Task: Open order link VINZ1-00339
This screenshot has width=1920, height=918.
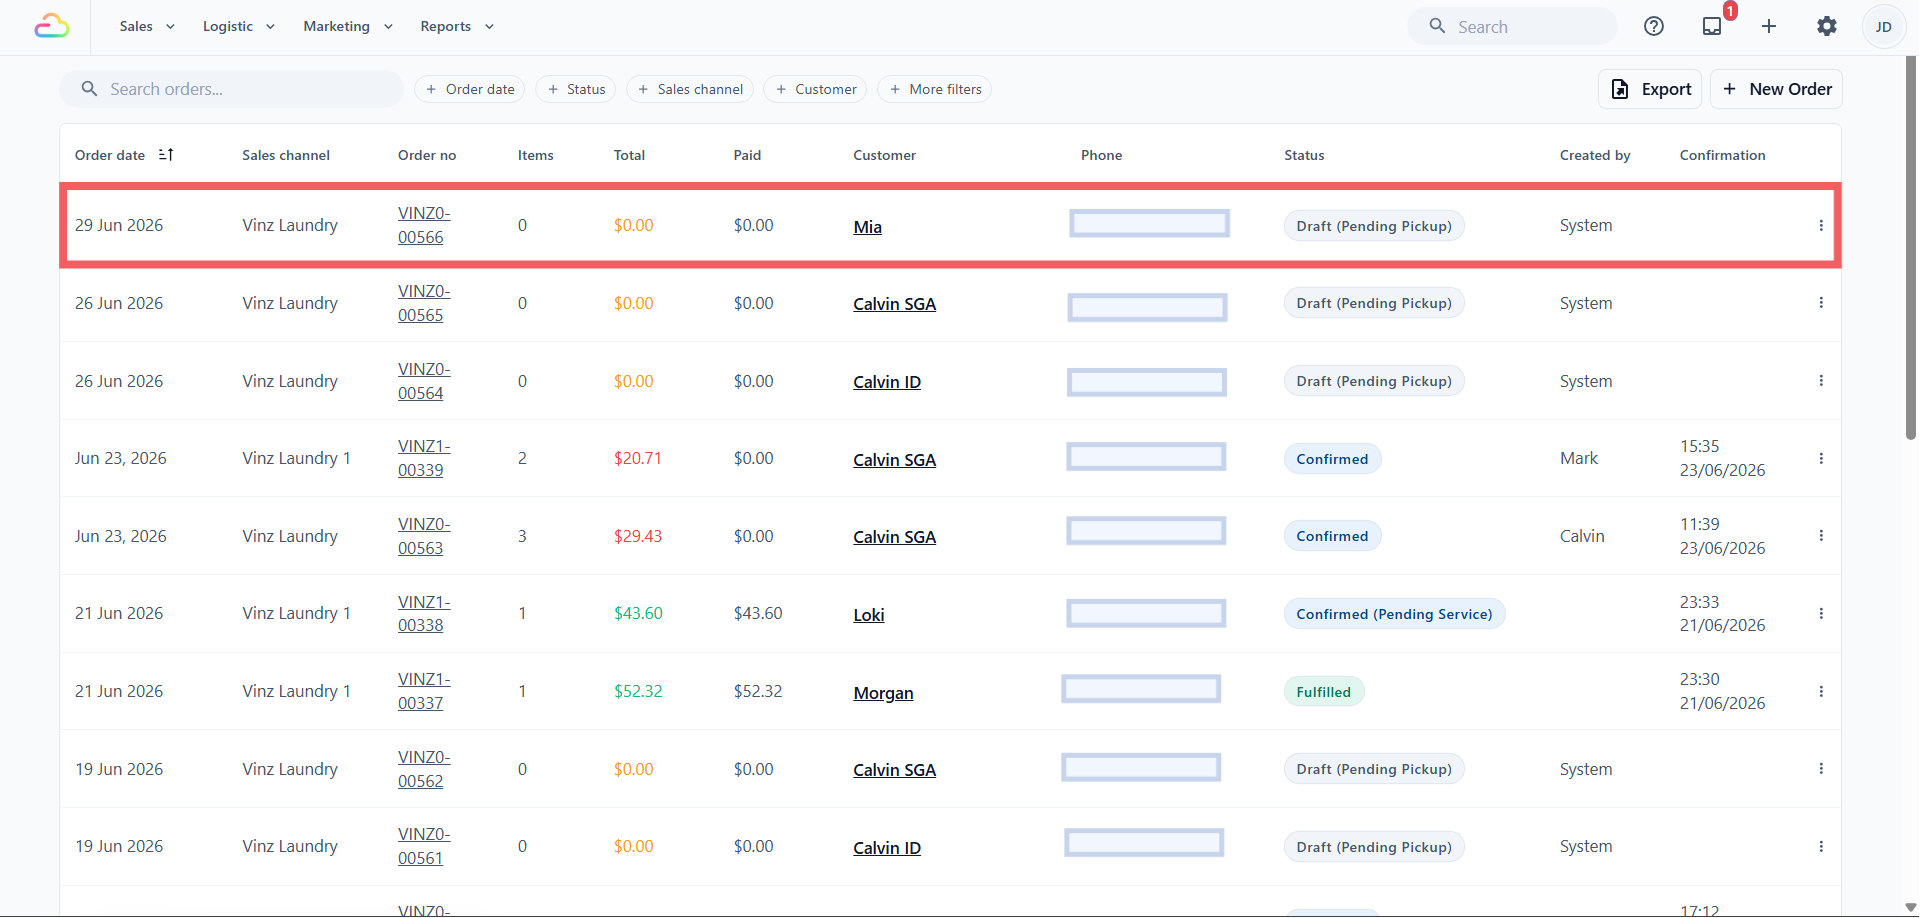Action: pos(424,458)
